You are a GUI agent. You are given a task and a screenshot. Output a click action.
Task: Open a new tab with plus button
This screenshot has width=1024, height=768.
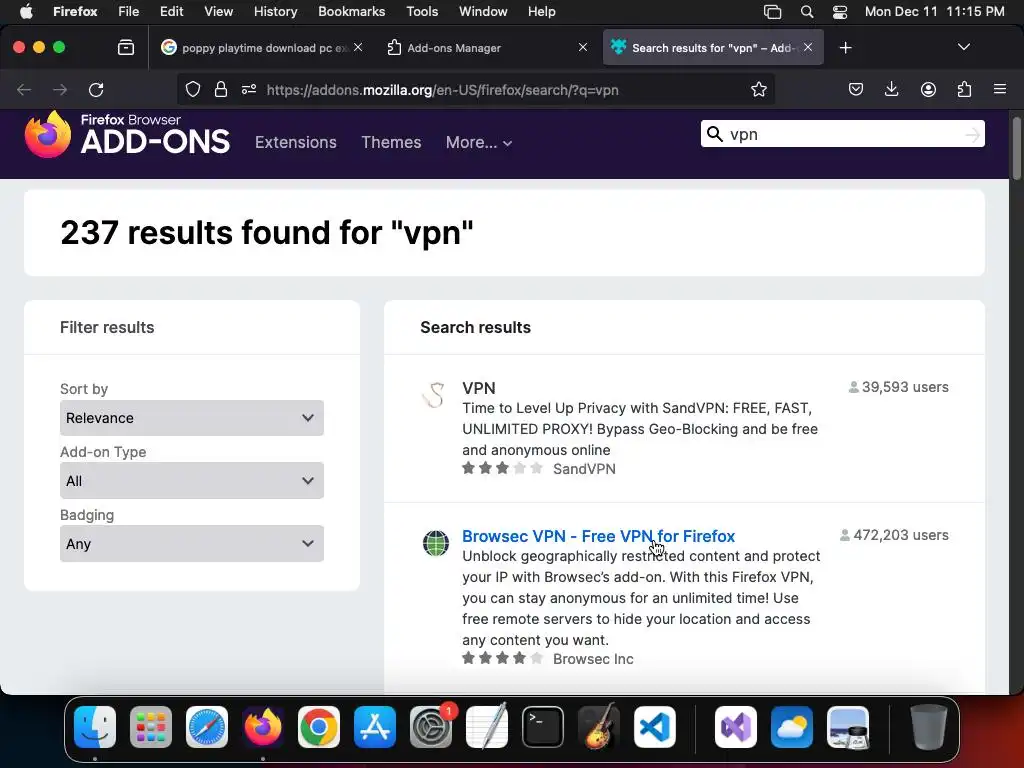click(x=845, y=48)
